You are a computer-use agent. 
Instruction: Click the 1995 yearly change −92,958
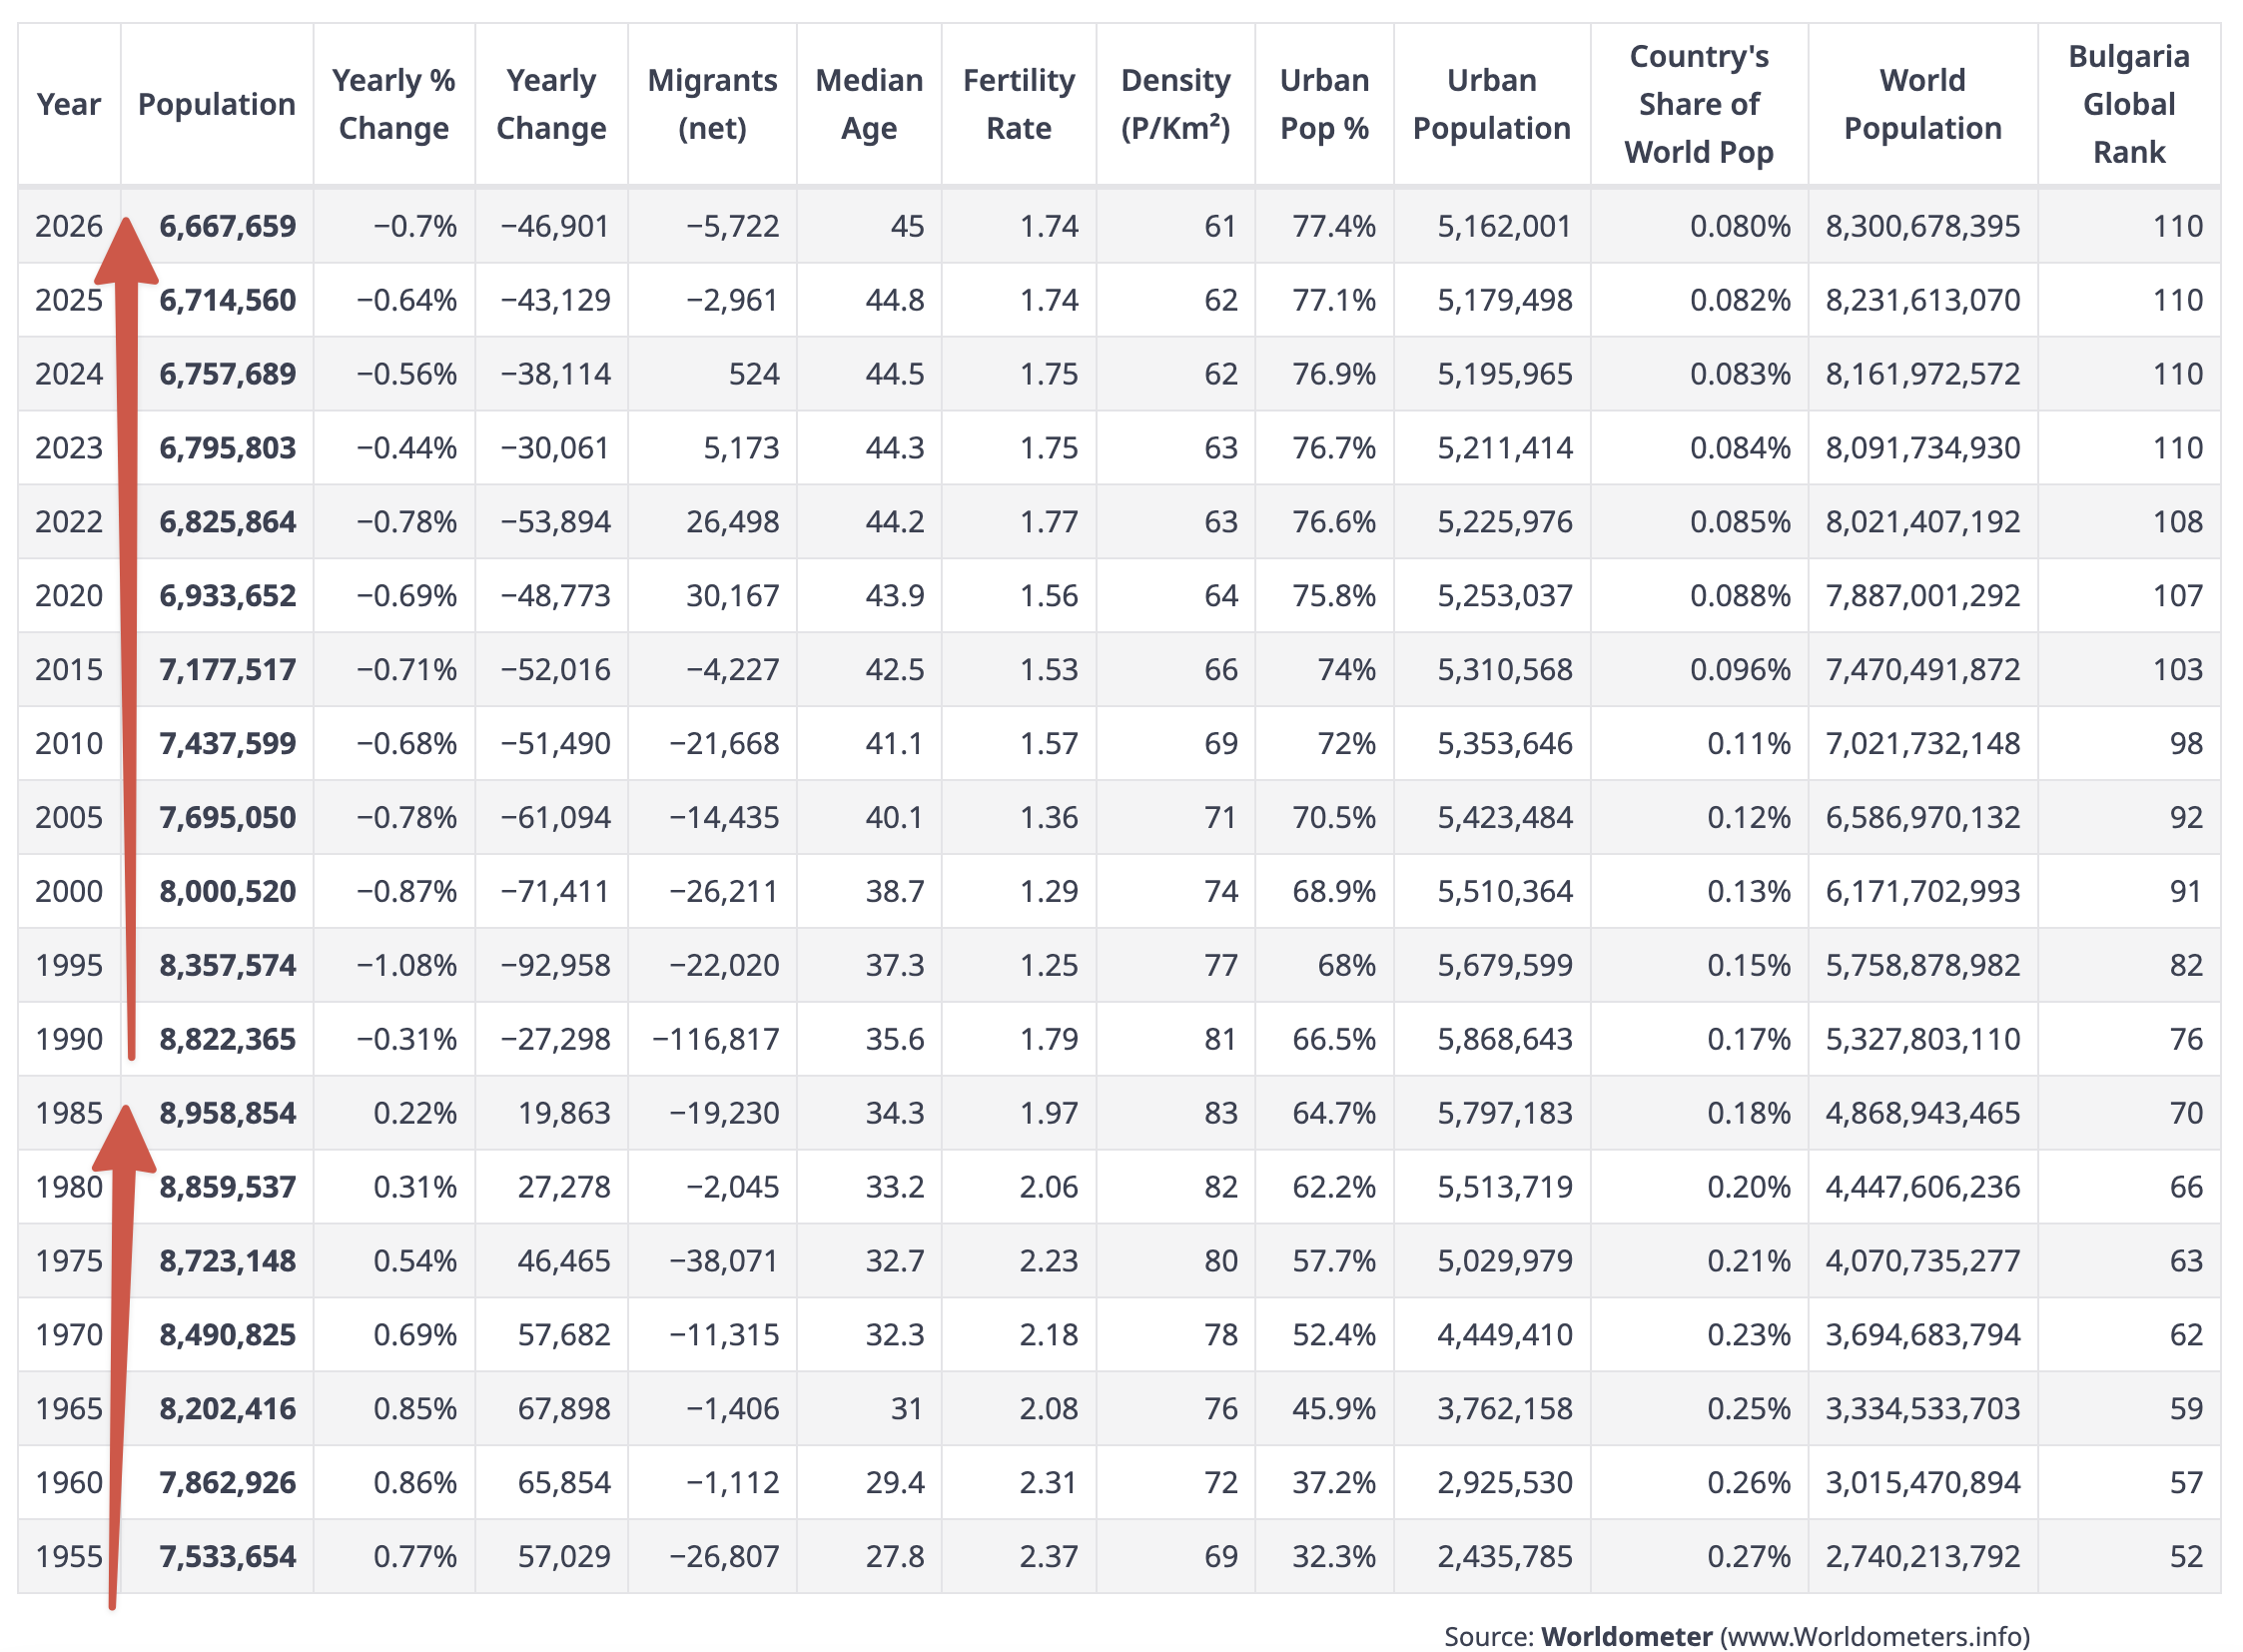[x=555, y=965]
